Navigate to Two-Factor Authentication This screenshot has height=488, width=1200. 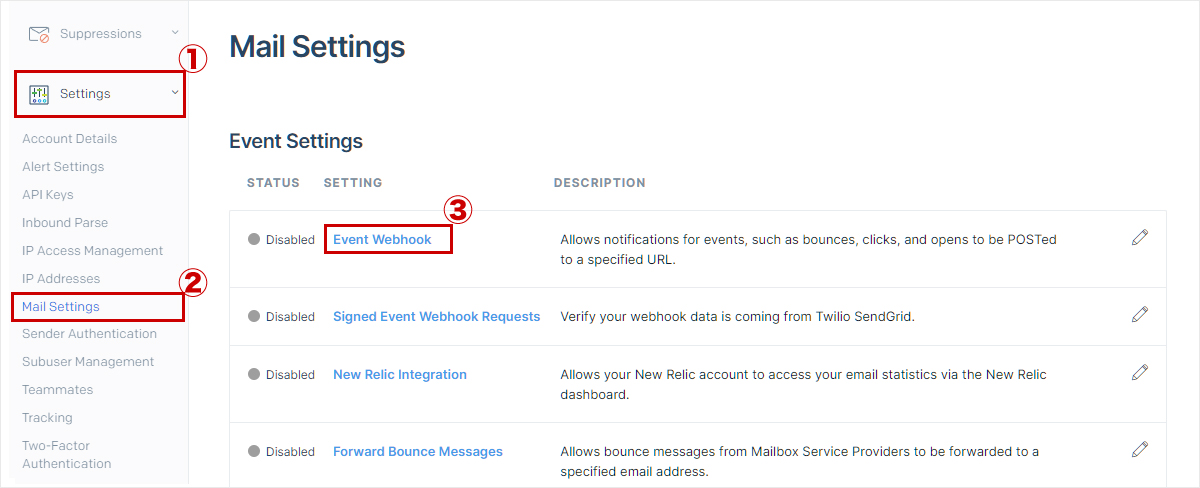[x=67, y=455]
